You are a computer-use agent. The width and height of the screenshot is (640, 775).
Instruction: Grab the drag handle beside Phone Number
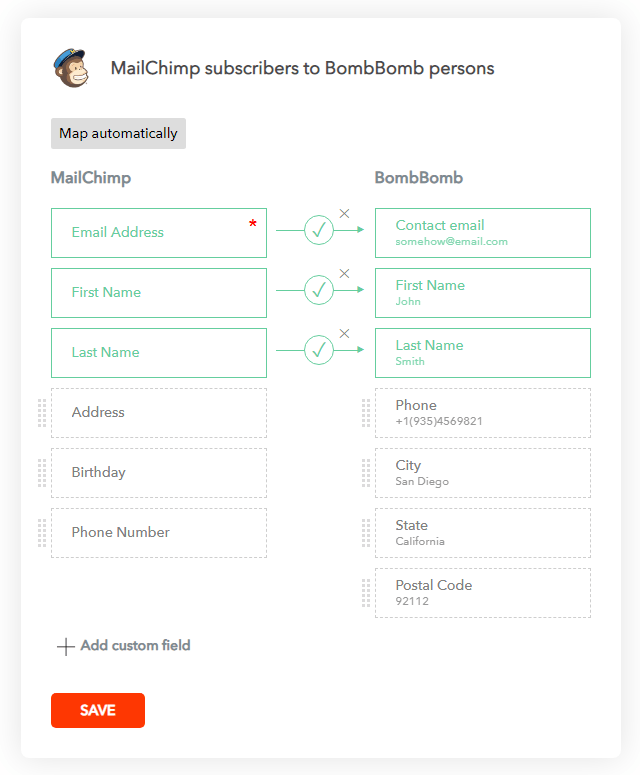tap(42, 533)
